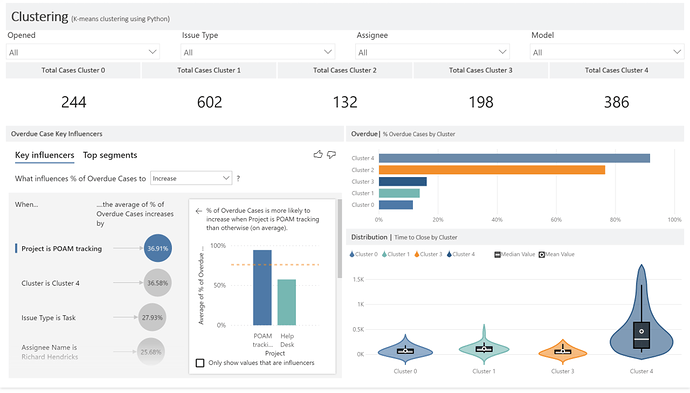The width and height of the screenshot is (690, 393).
Task: Click the back arrow in influencer detail
Action: (198, 211)
